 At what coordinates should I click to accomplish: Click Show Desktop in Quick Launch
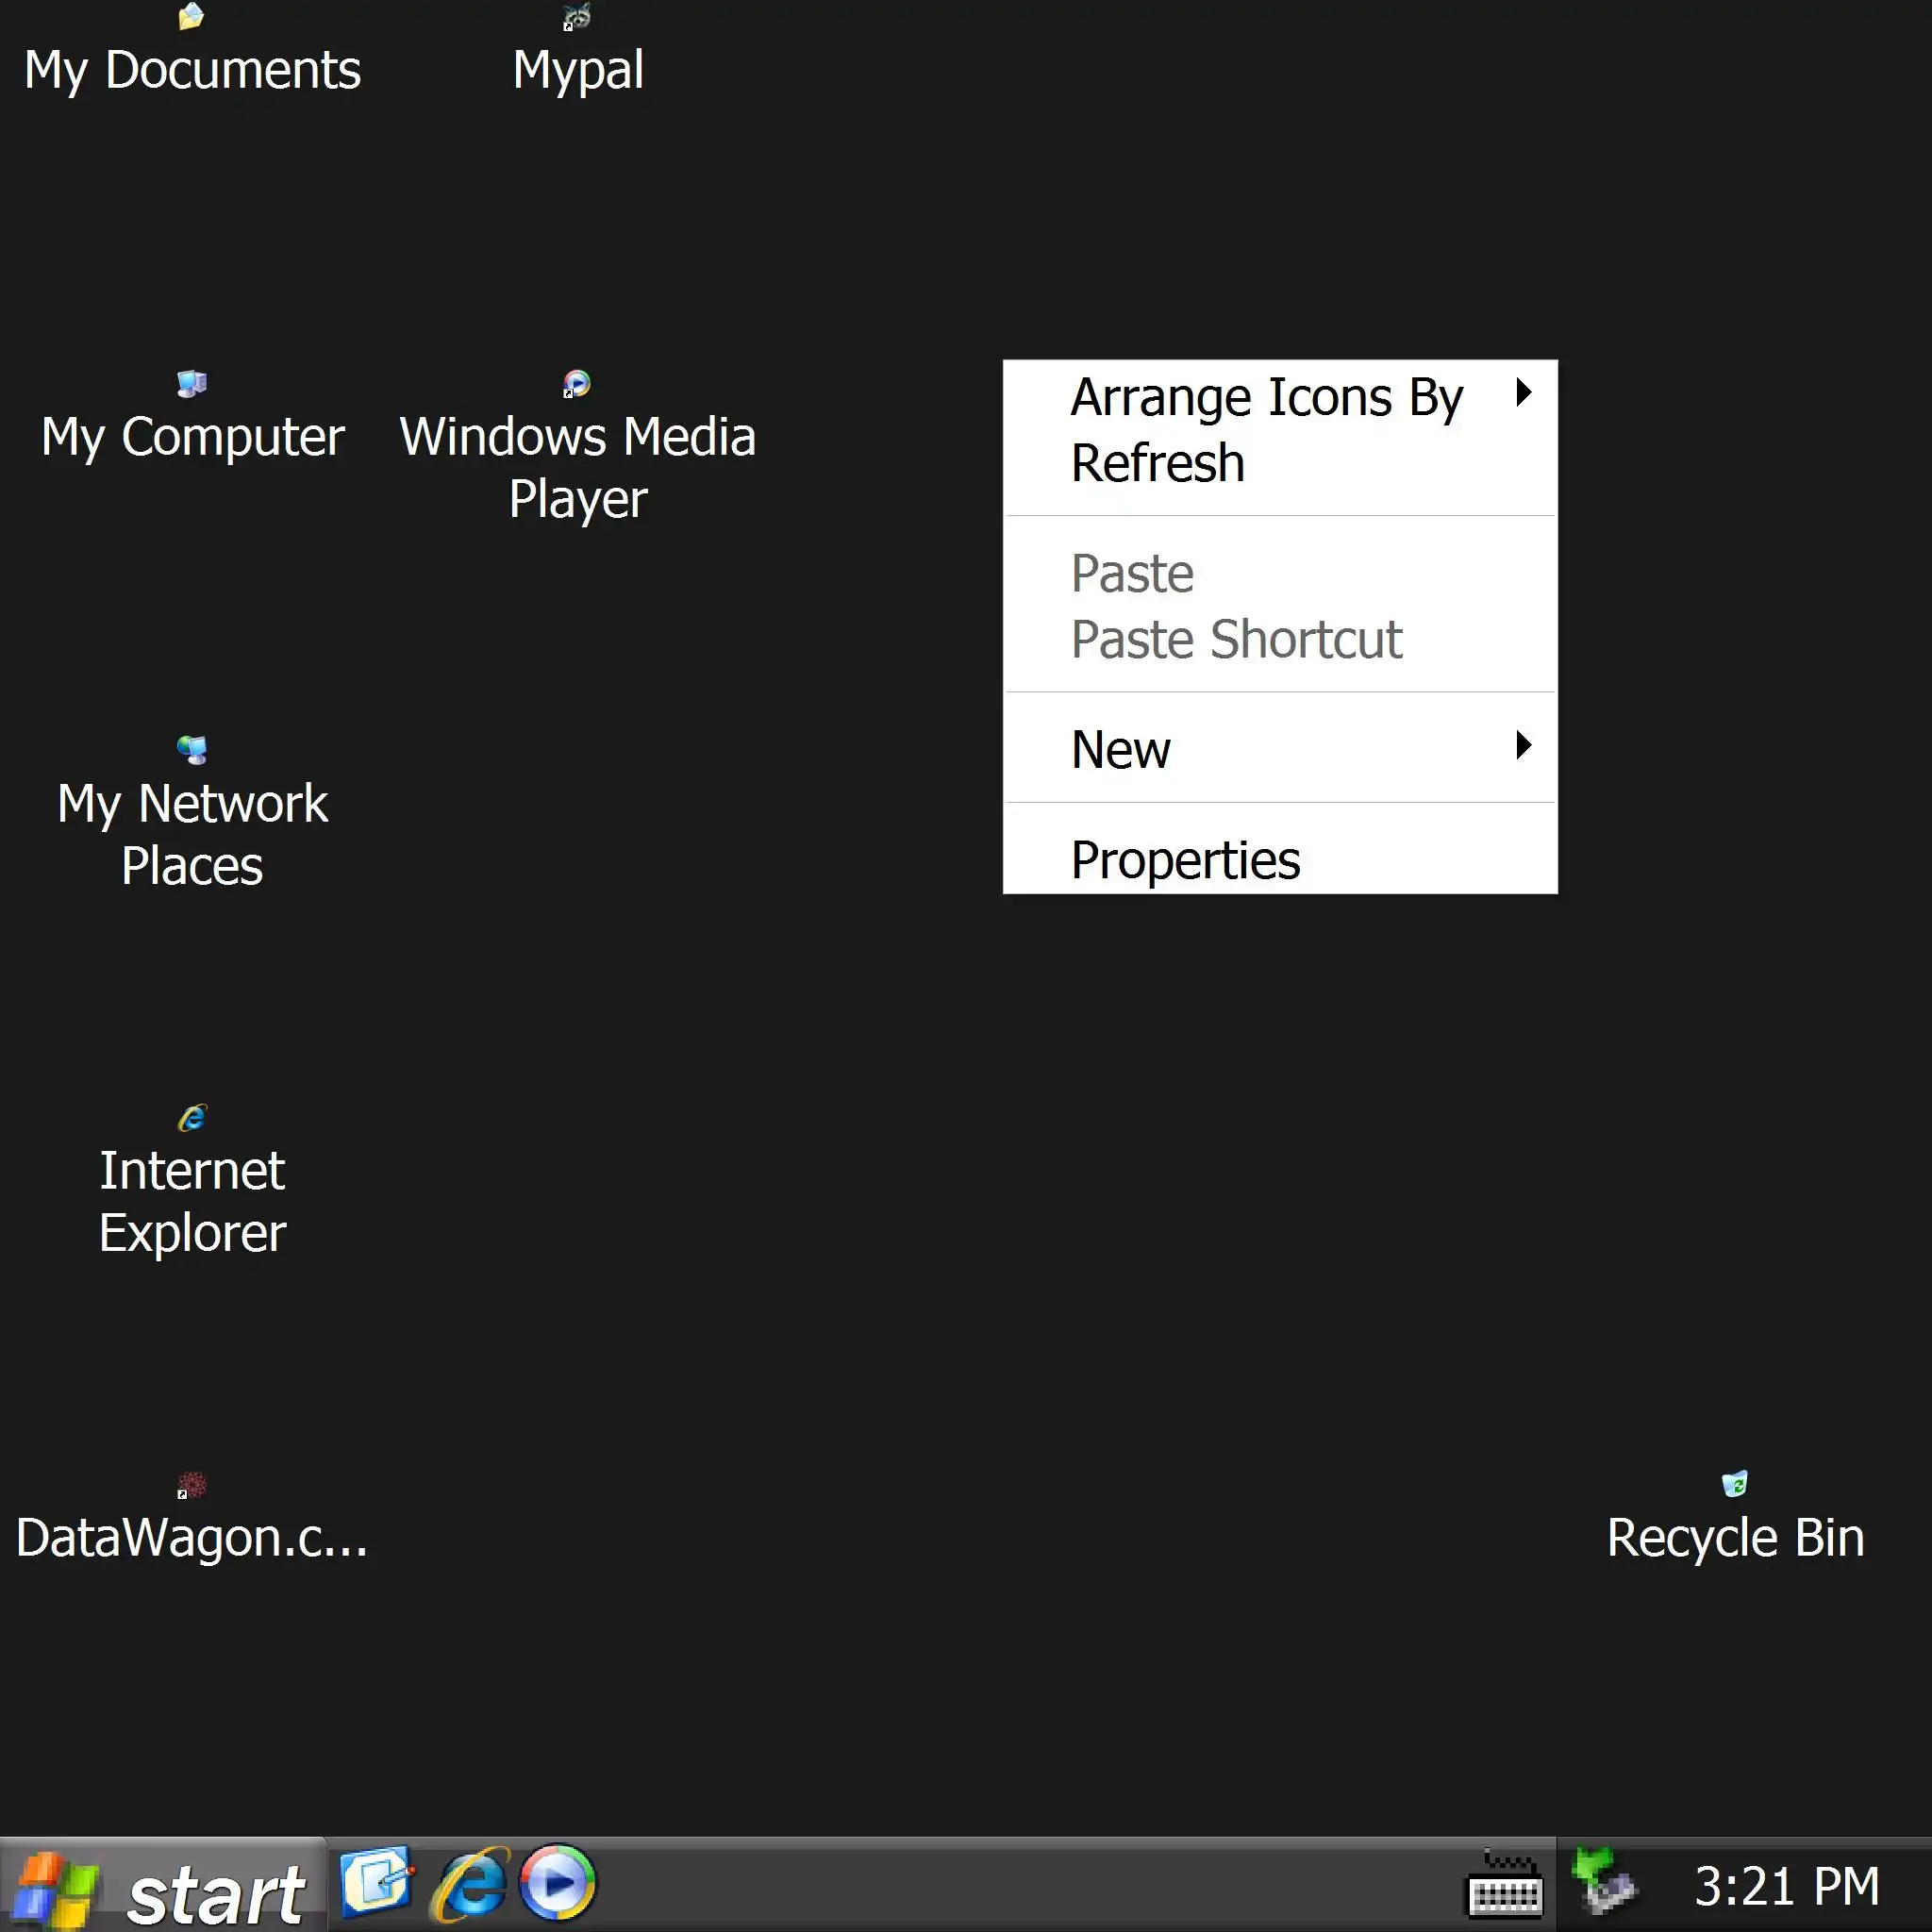(375, 1884)
